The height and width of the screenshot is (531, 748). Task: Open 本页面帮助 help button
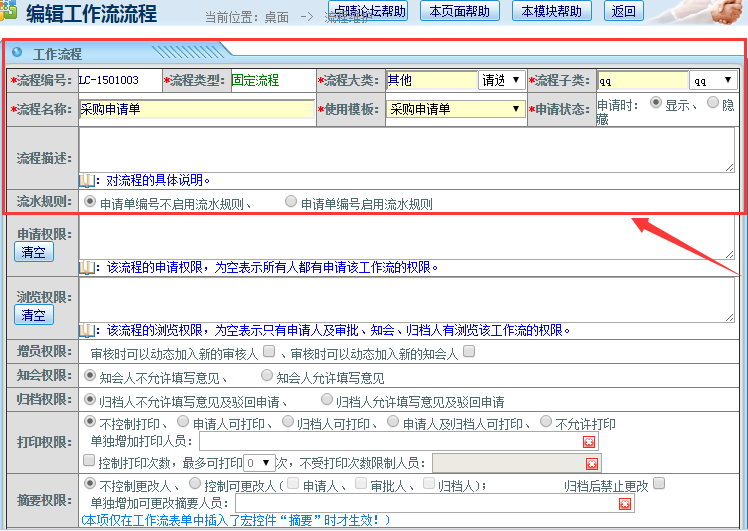point(459,11)
